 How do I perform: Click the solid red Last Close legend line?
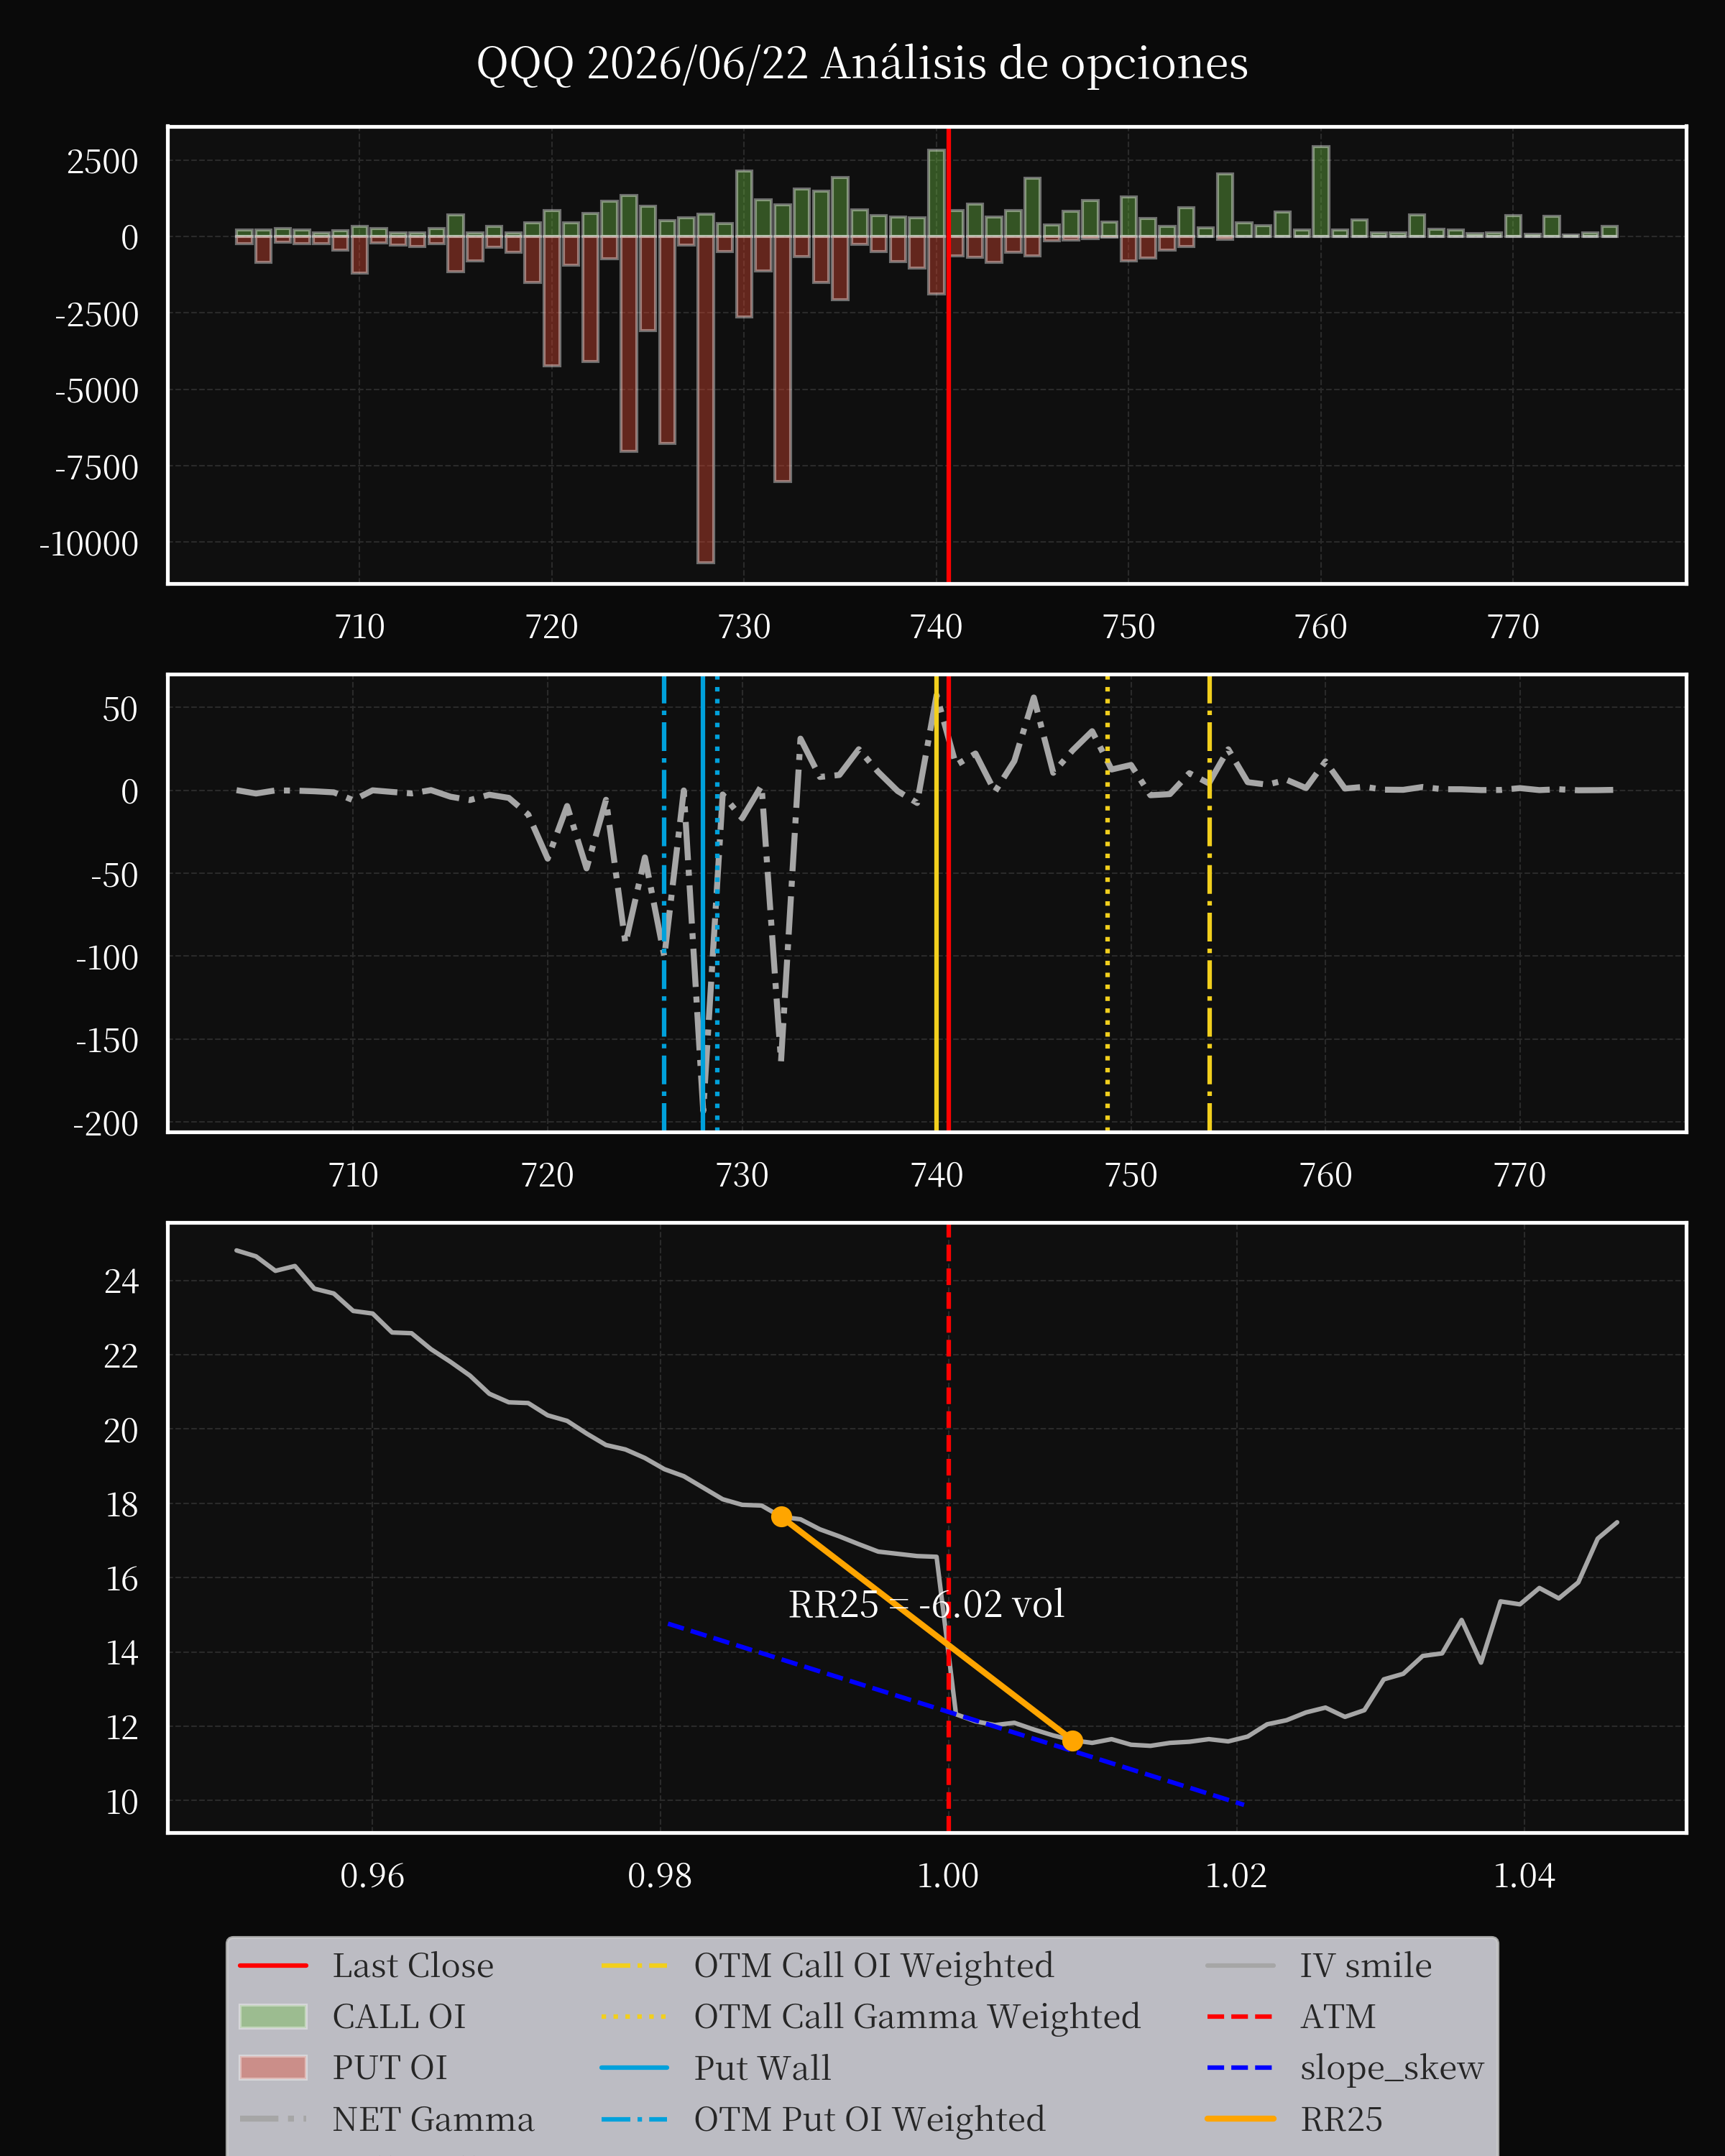[273, 1965]
